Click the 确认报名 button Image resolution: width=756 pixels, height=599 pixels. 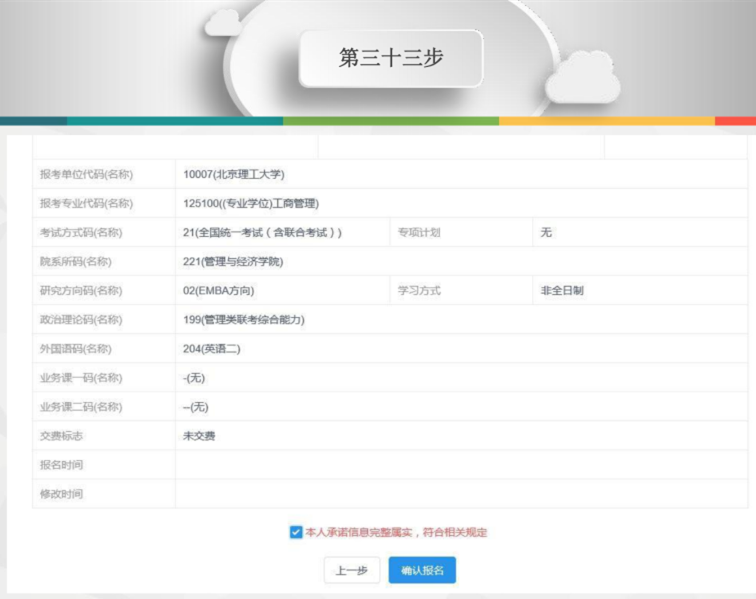pyautogui.click(x=422, y=570)
